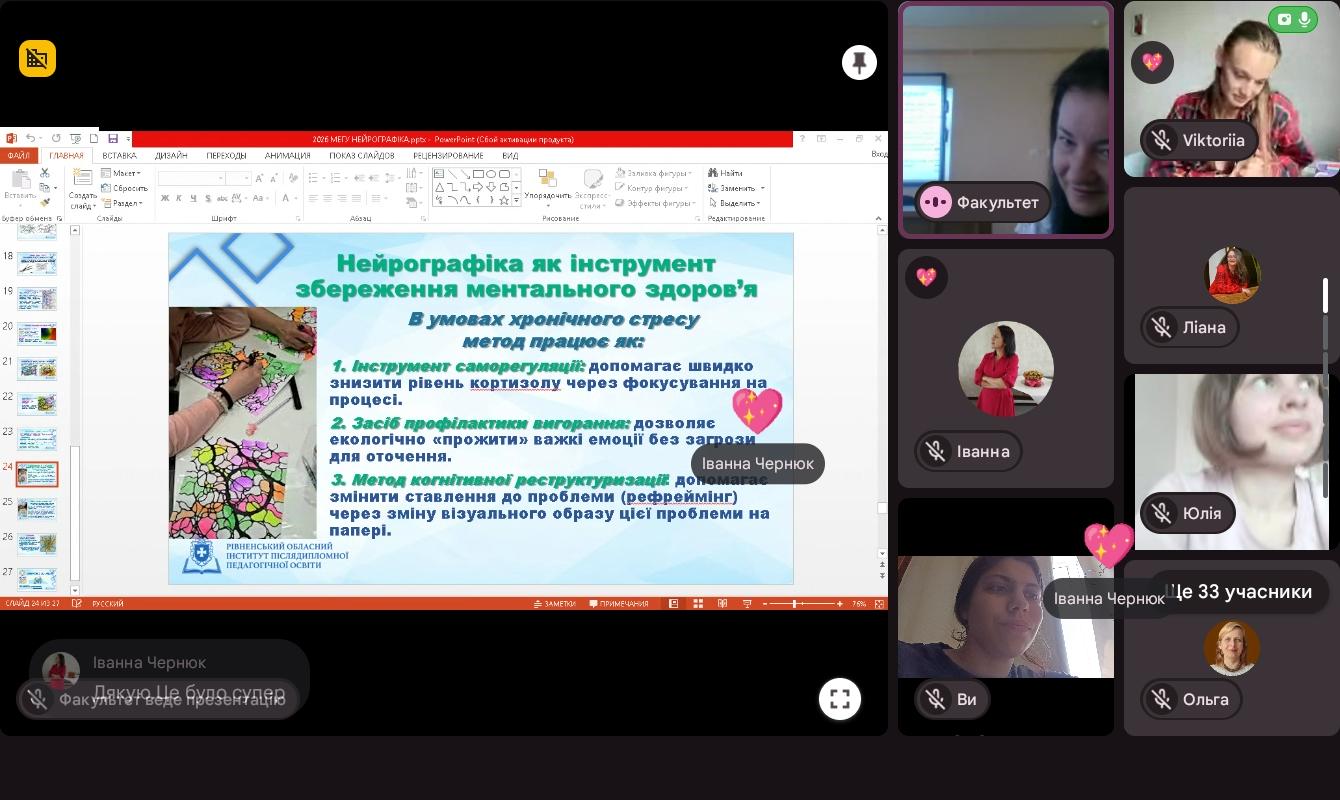
Task: Toggle left text alignment
Action: click(313, 198)
